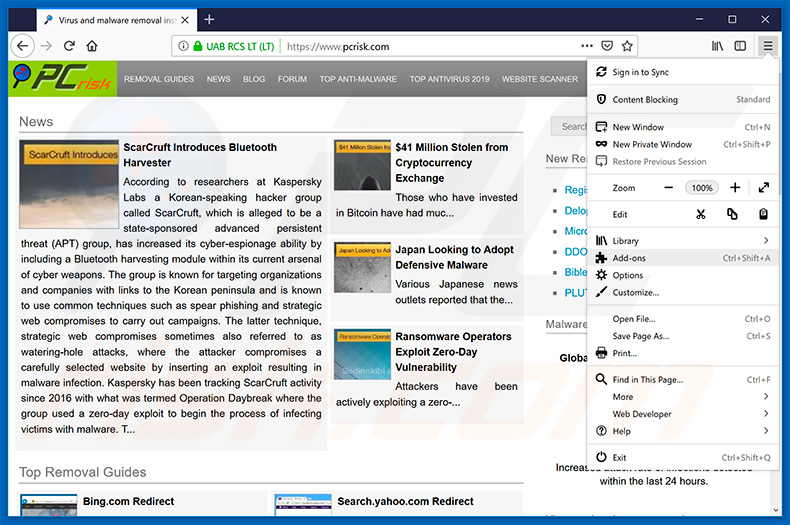Open Add-ons from the menu
The image size is (790, 525).
[x=683, y=258]
